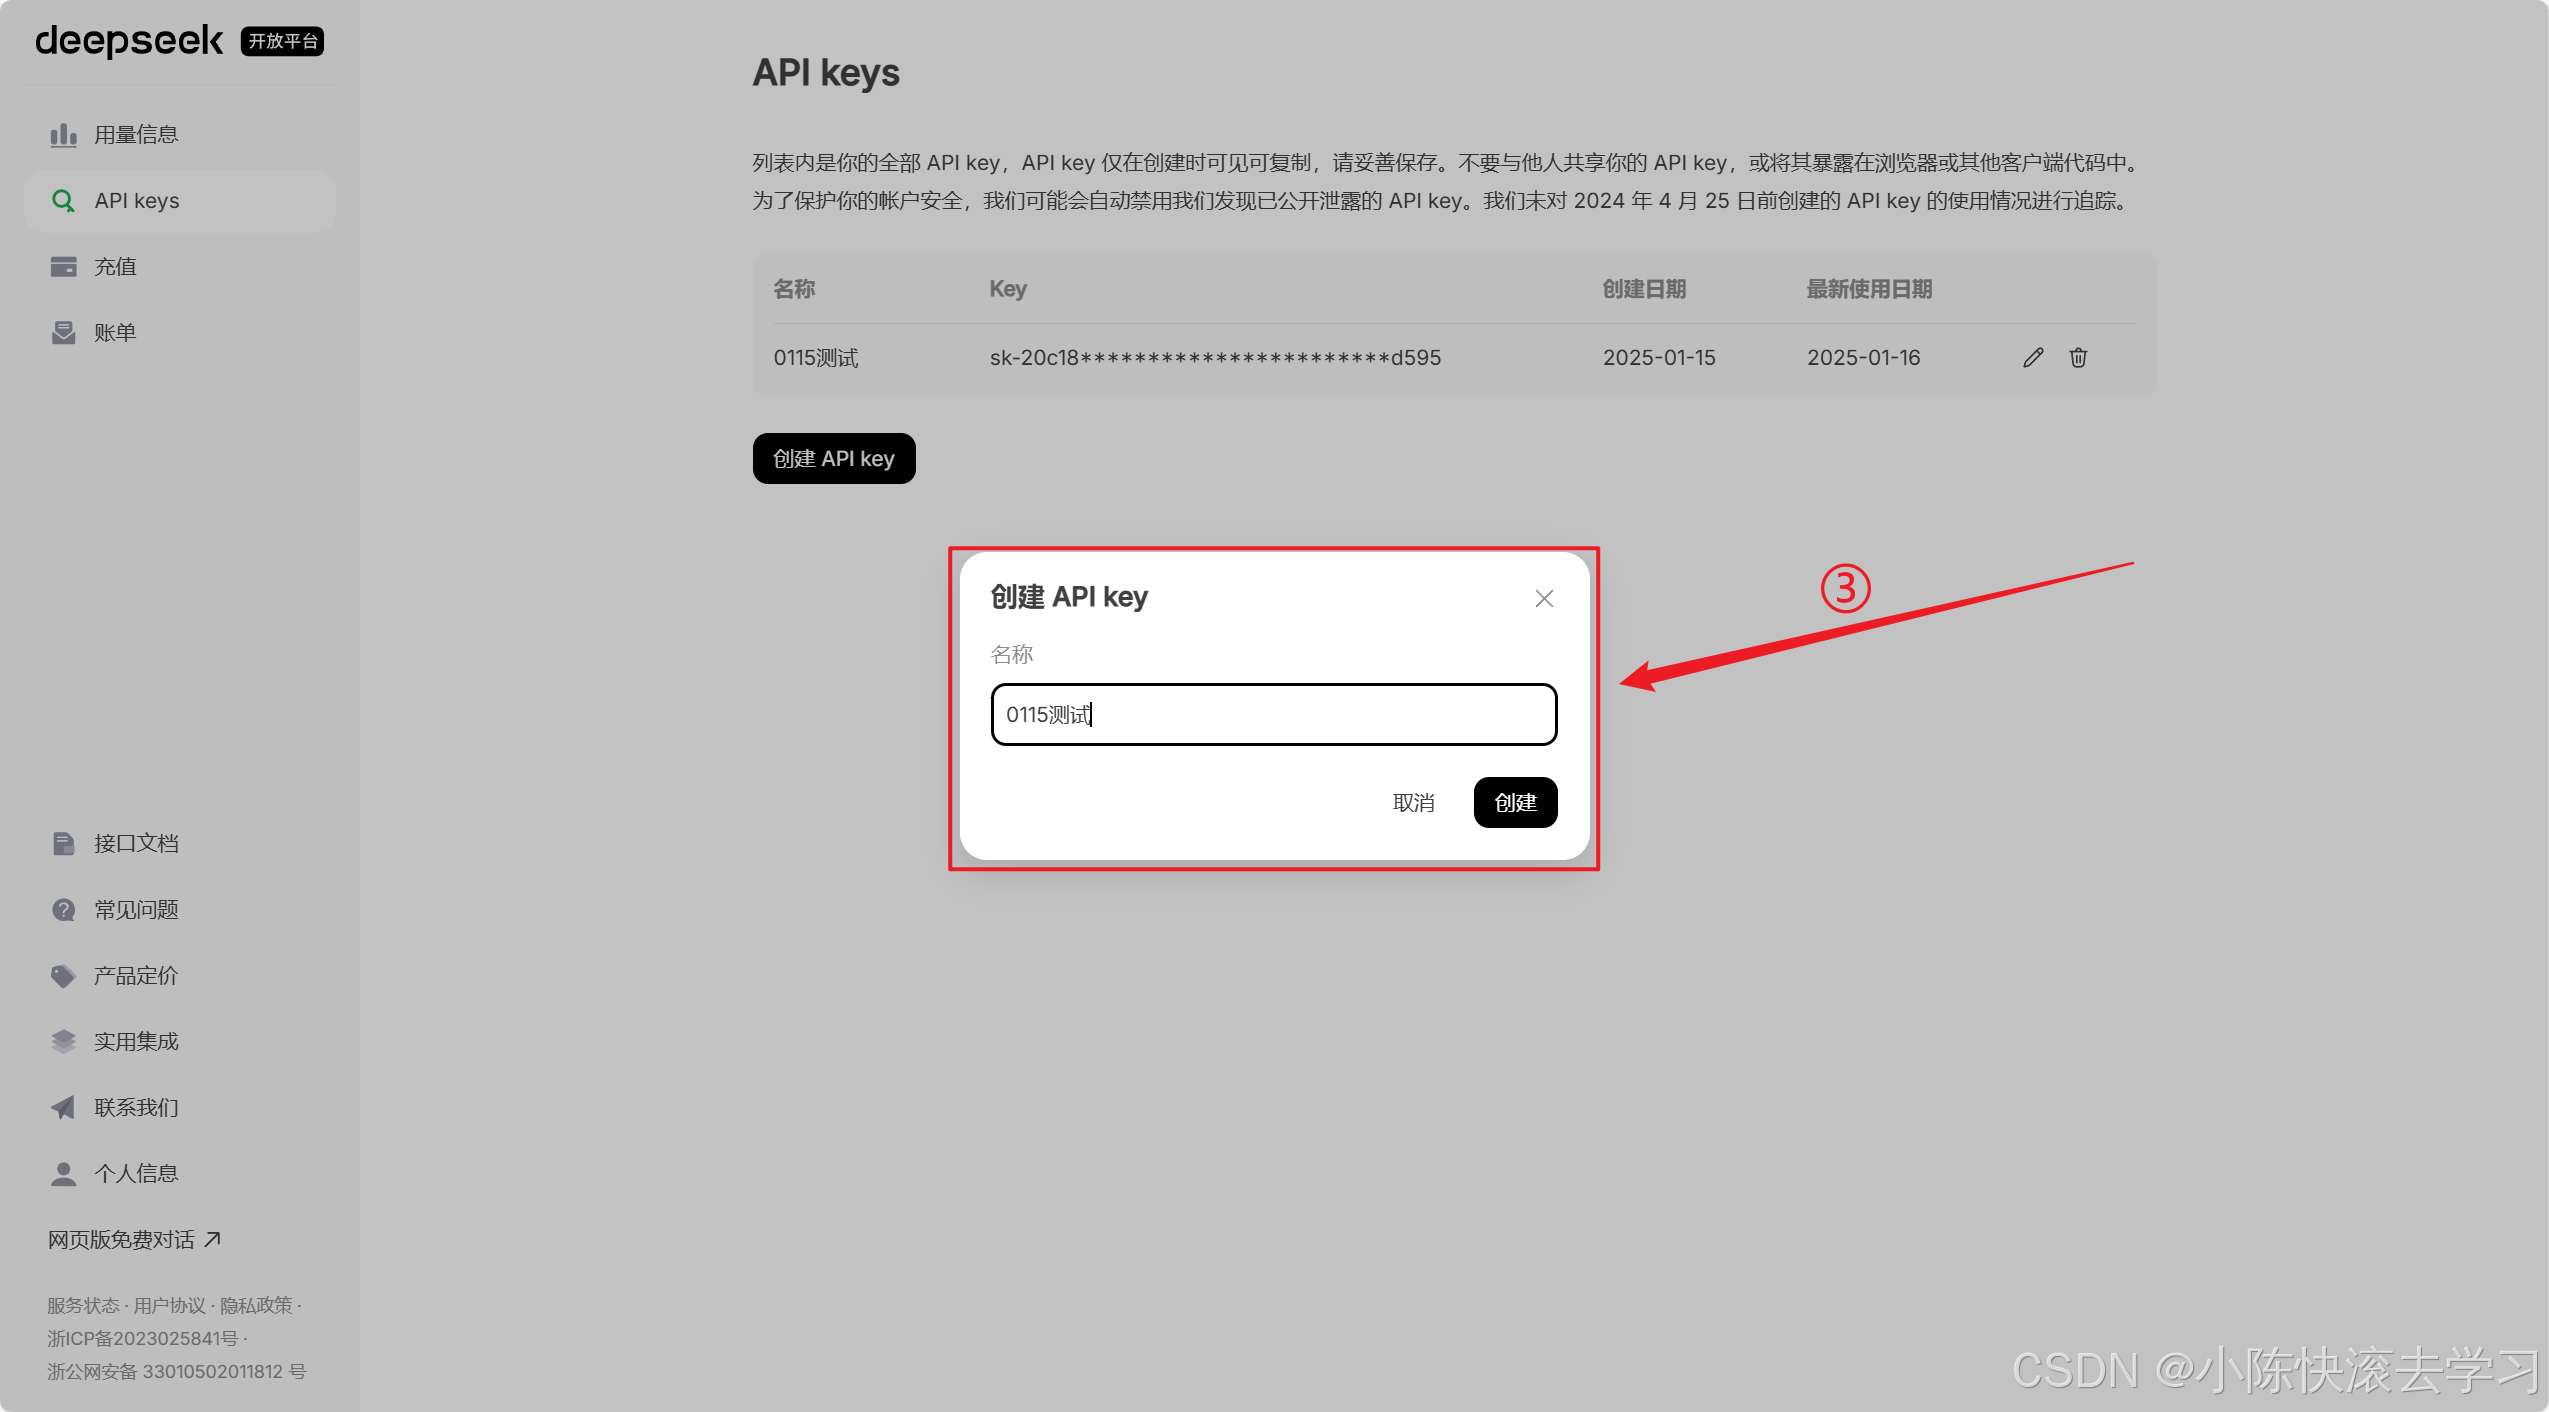
Task: Click the pencil edit icon for 0115测试 key
Action: 2032,358
